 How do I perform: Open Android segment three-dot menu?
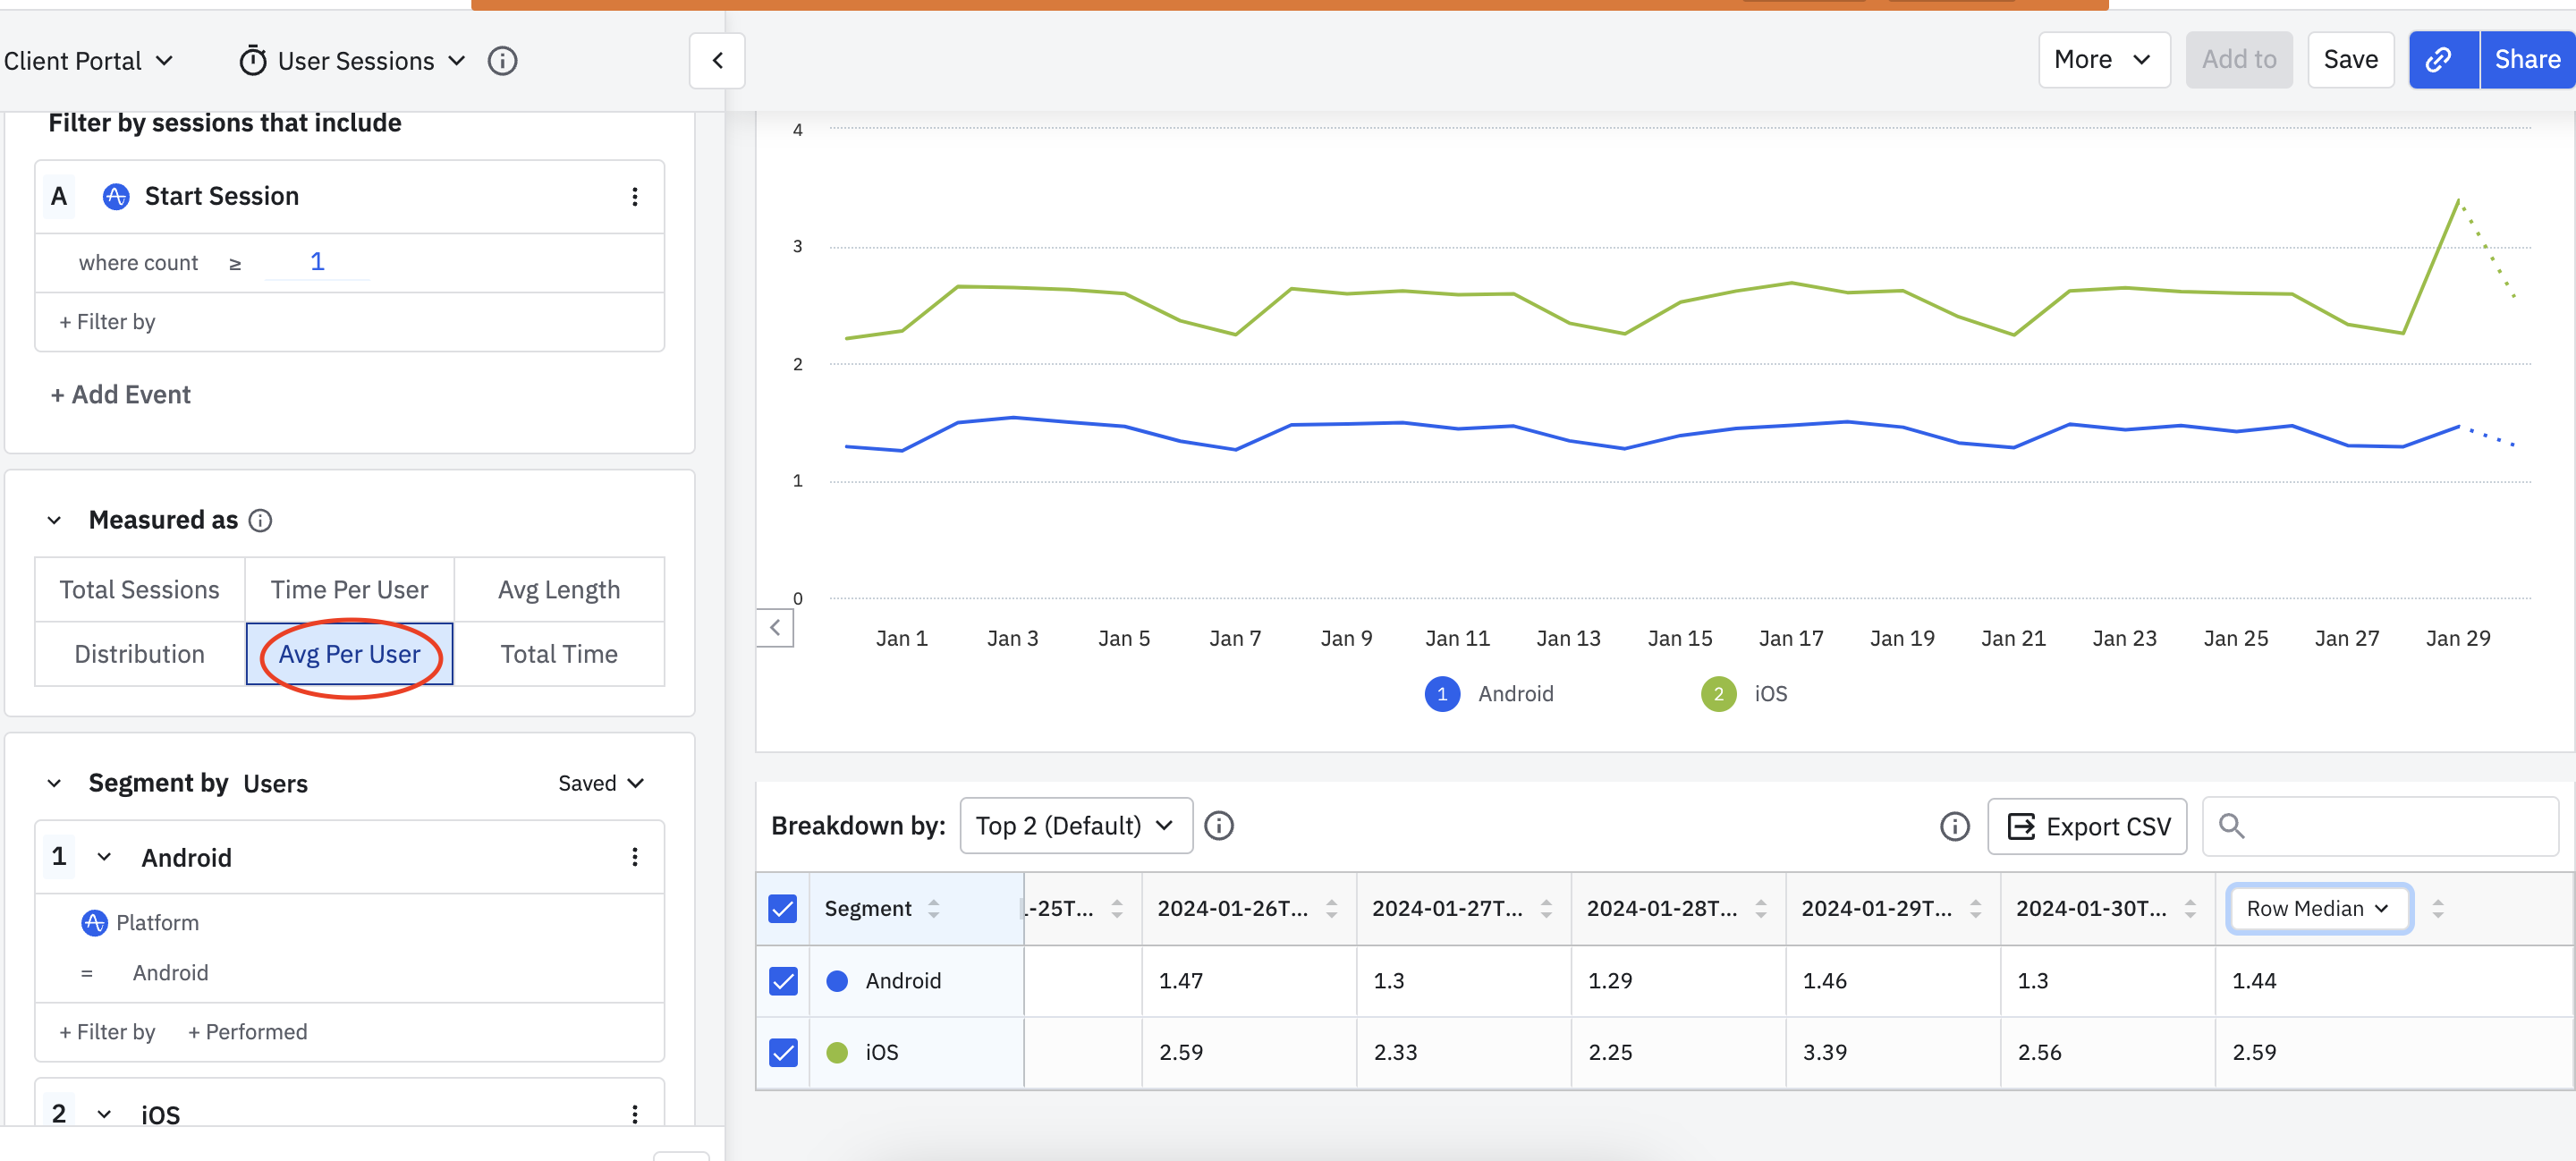(x=634, y=857)
